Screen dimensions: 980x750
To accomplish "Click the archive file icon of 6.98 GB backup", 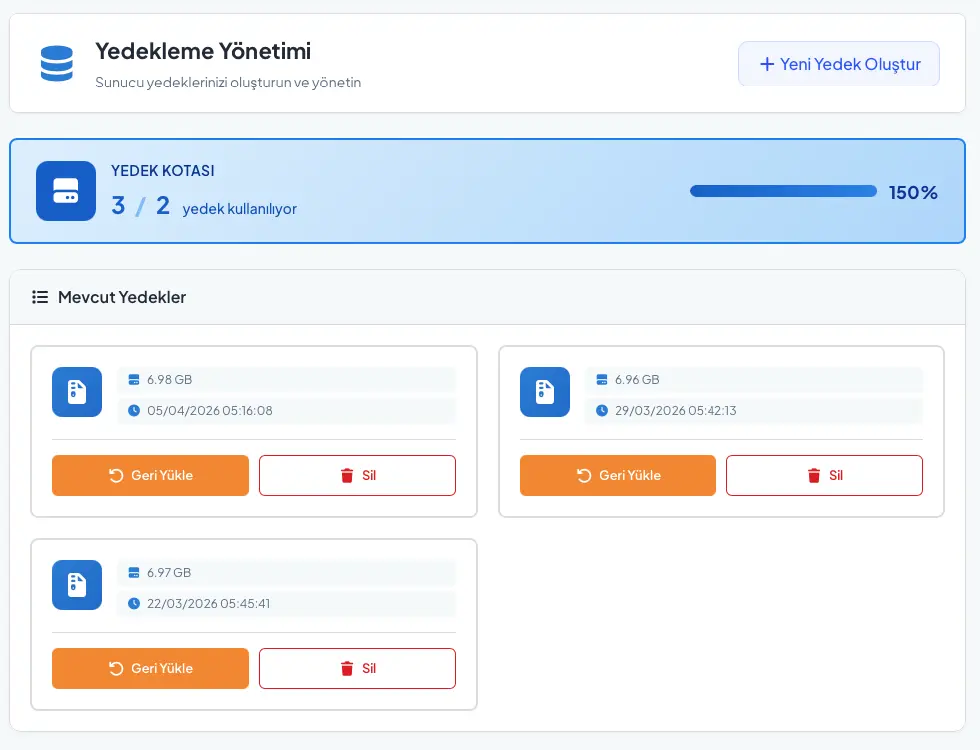I will click(77, 392).
